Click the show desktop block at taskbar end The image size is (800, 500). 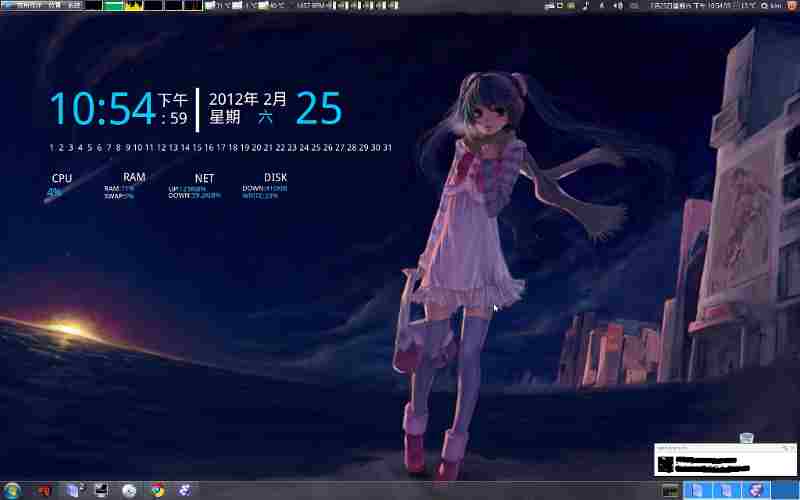pos(786,490)
